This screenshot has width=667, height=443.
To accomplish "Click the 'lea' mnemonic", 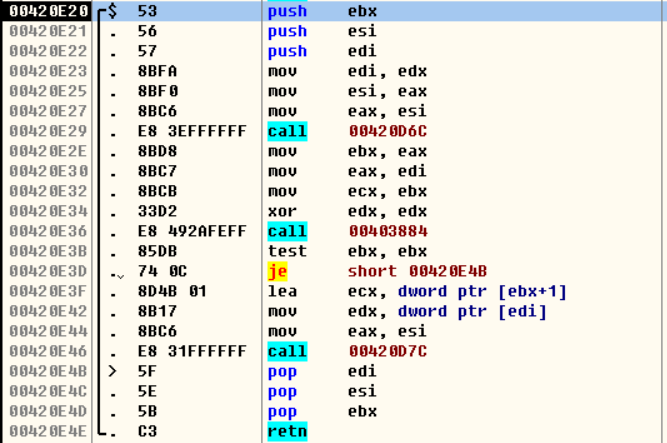I will (x=281, y=291).
